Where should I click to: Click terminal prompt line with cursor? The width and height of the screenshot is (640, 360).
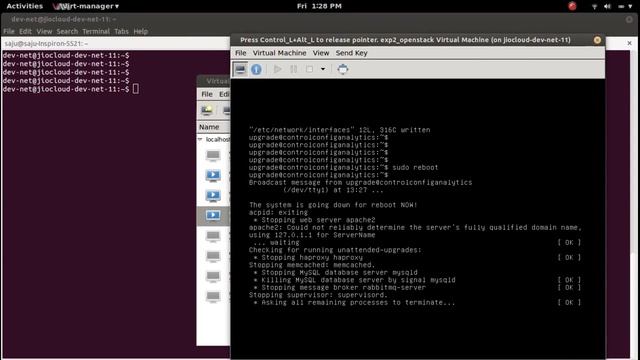(70, 89)
